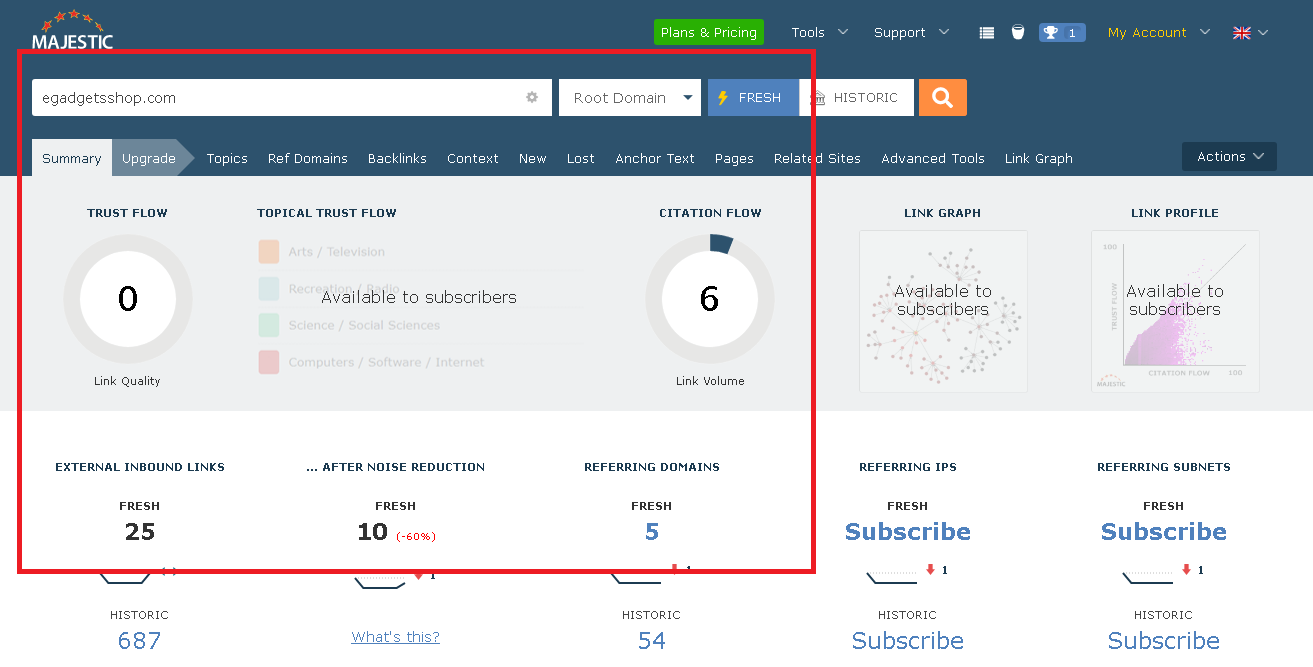Click the orange search magnifier button
This screenshot has height=667, width=1313.
[942, 97]
